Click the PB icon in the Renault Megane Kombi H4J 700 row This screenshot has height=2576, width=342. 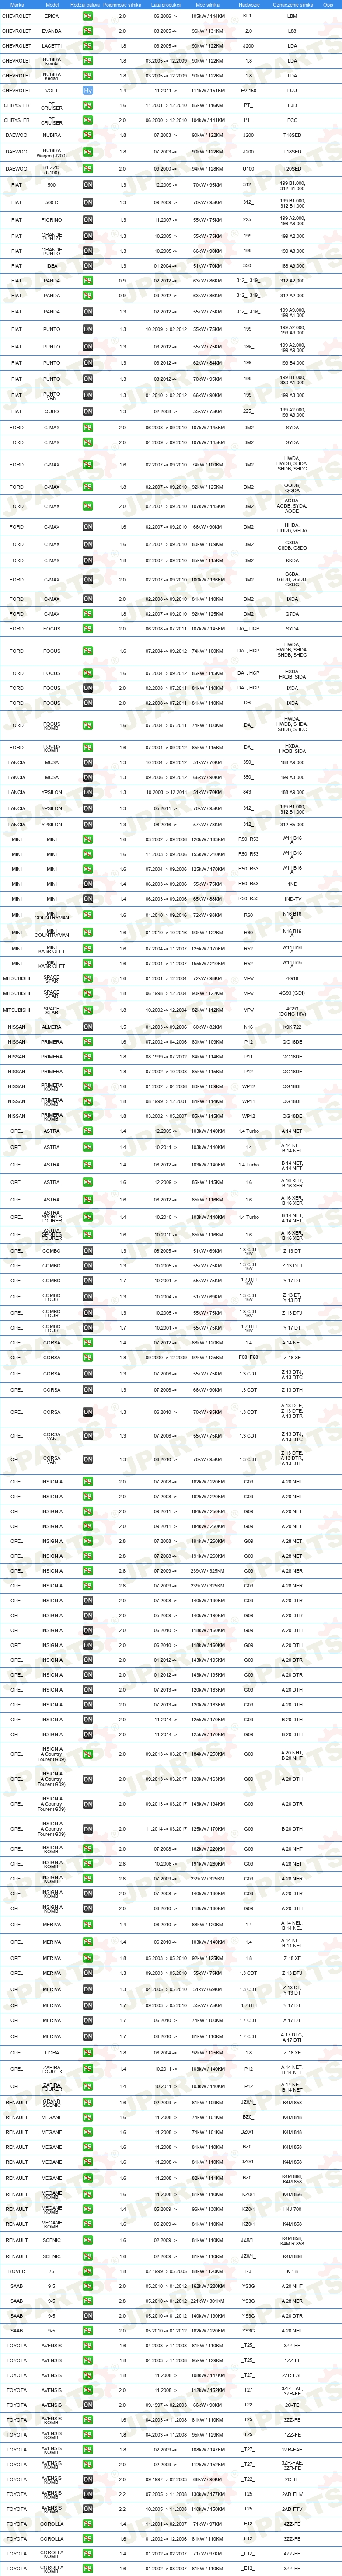(88, 2209)
